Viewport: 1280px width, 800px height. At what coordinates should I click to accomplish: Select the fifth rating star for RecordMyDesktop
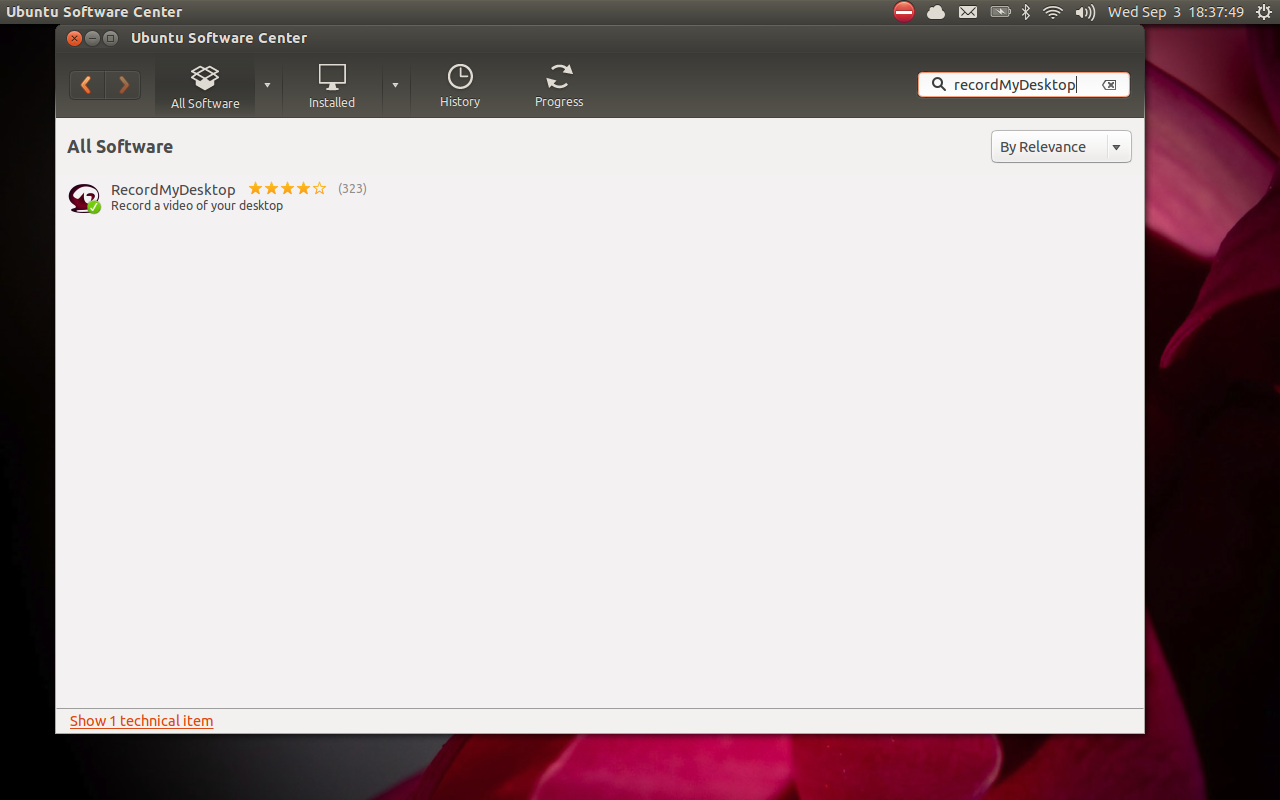[319, 188]
